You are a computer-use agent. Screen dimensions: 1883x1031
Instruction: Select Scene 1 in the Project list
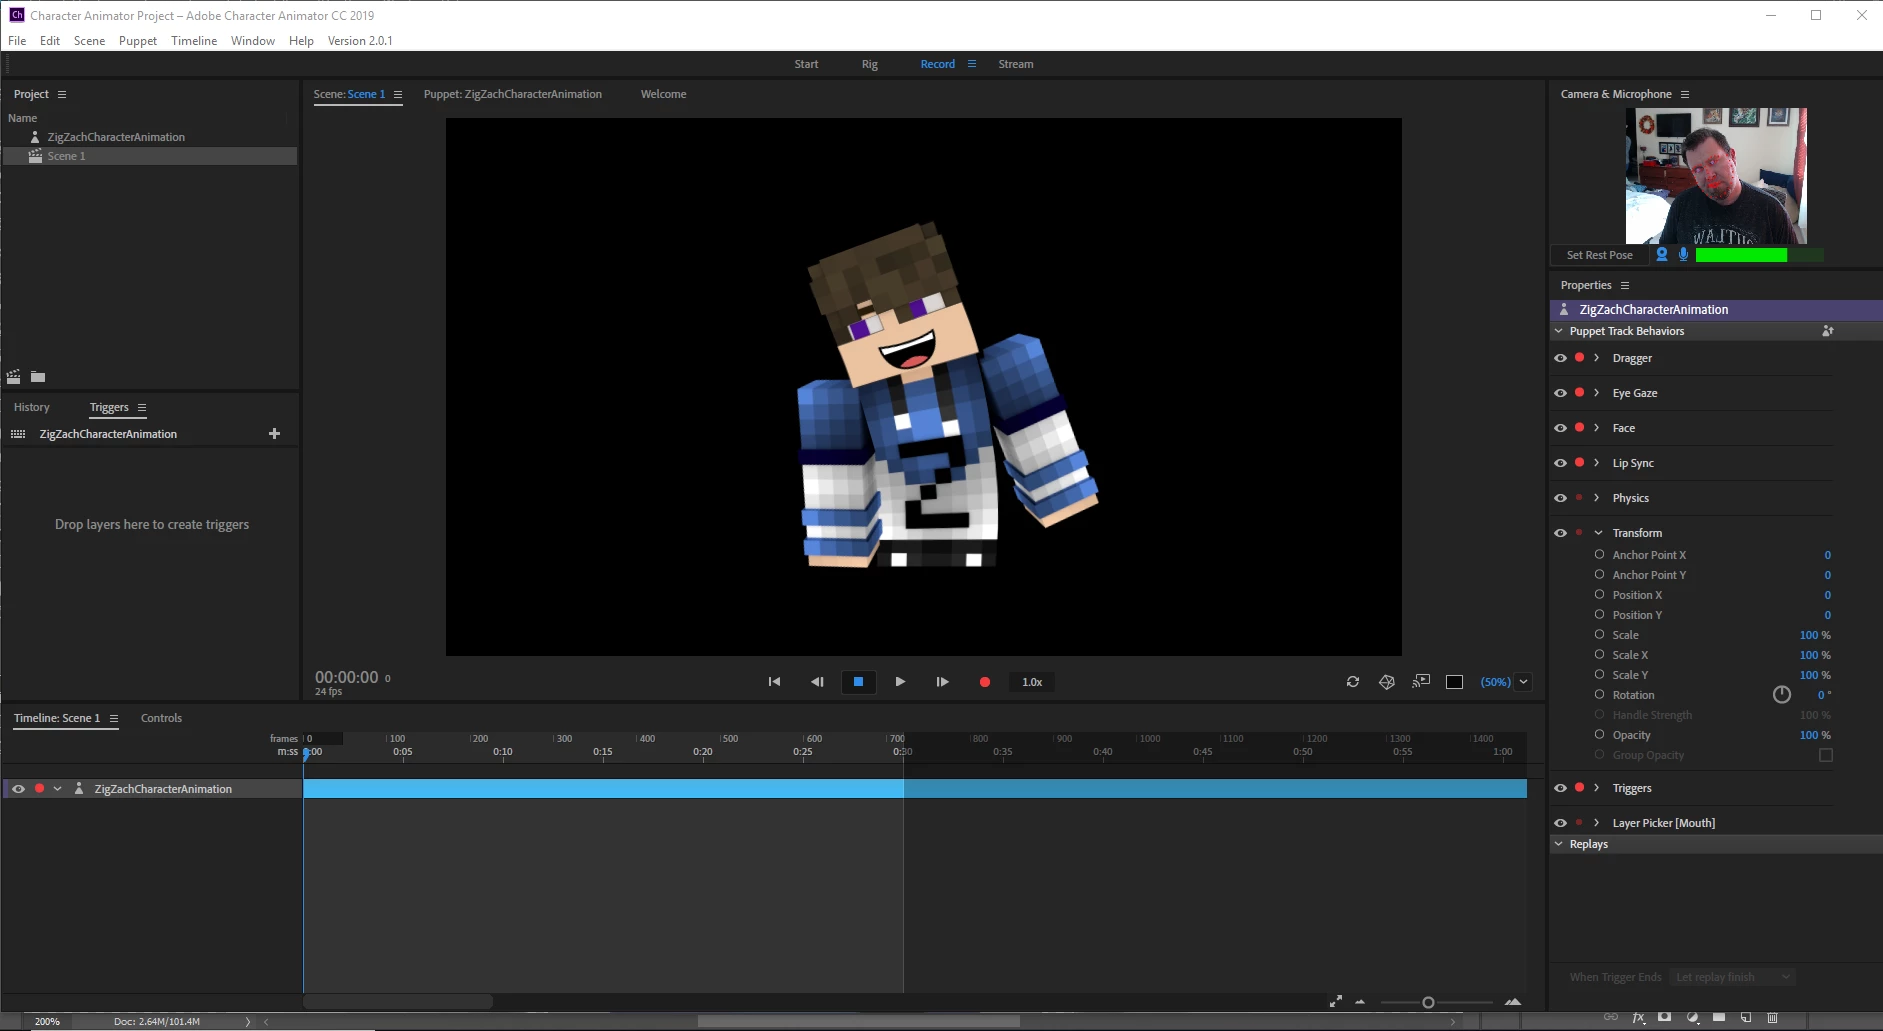(x=150, y=156)
